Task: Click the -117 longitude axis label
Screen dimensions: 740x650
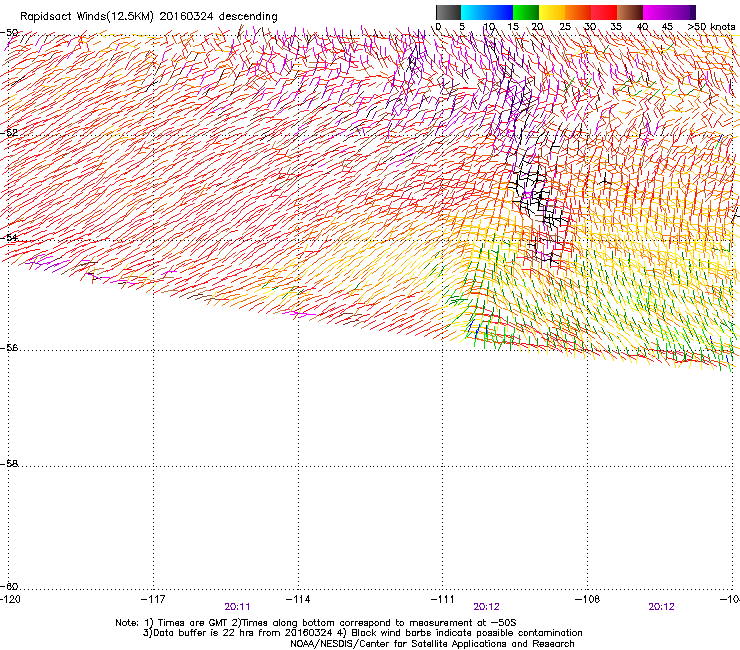Action: click(x=153, y=599)
